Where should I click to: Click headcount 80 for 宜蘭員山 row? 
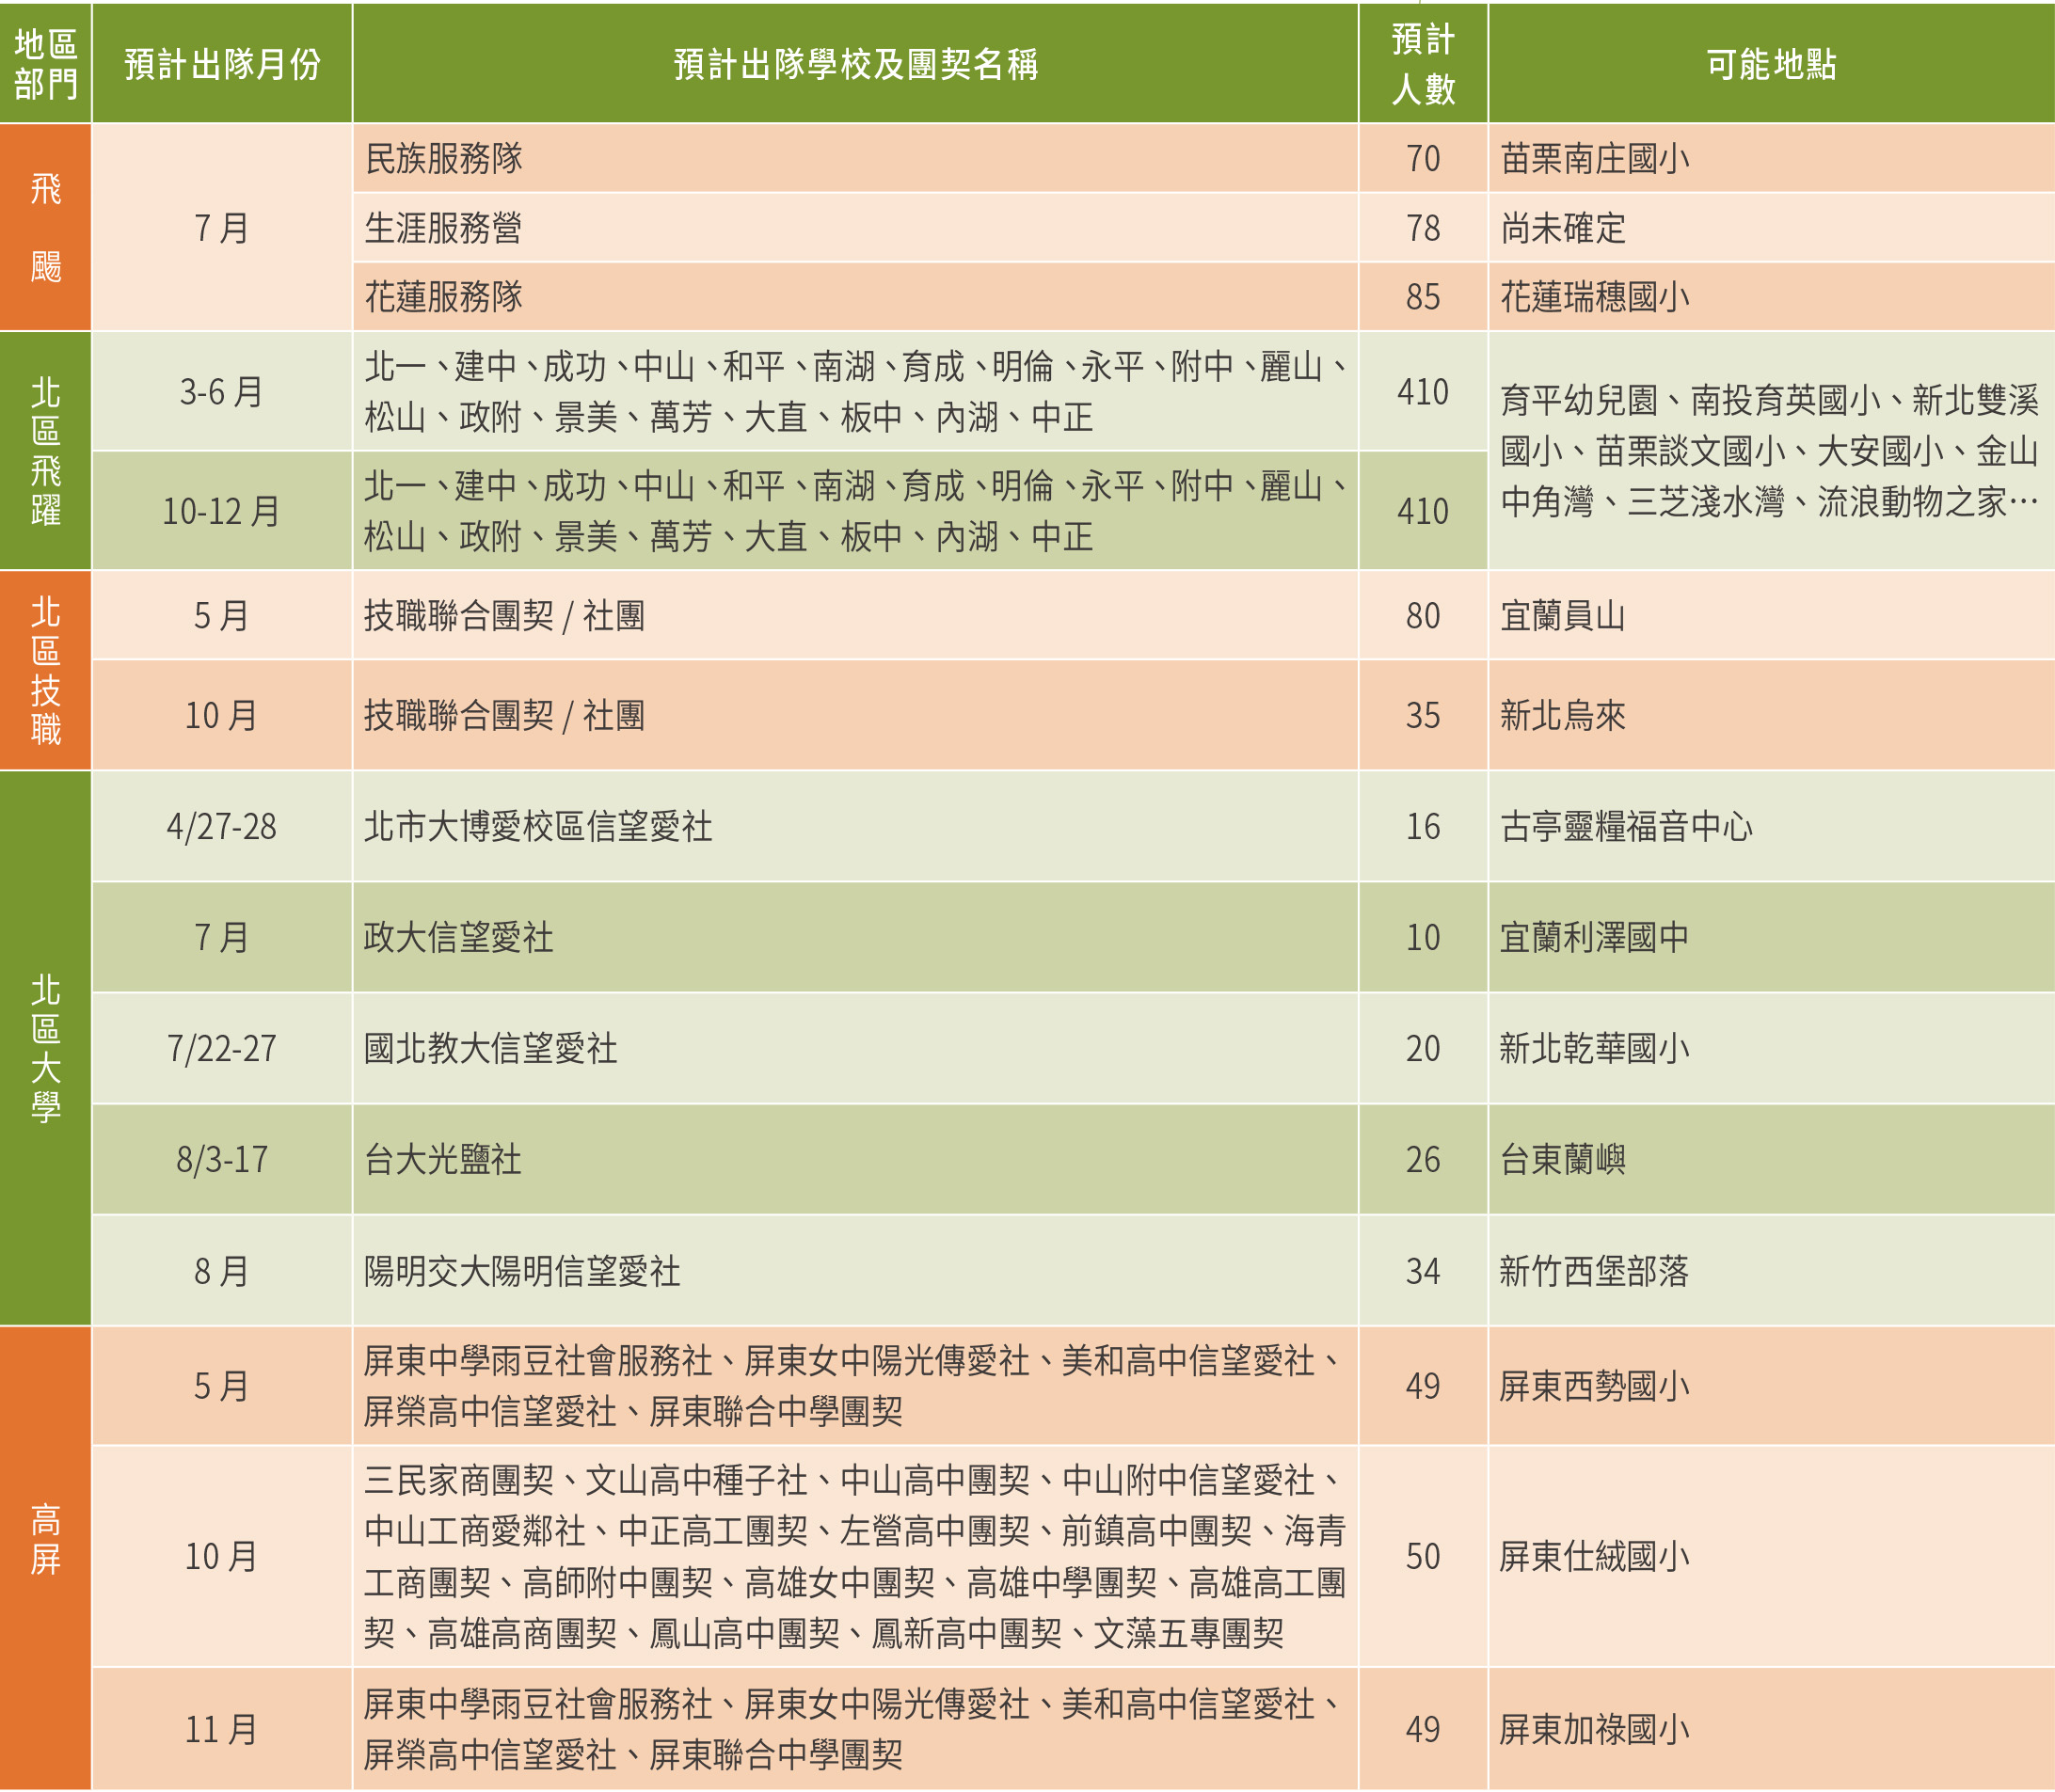[x=1423, y=615]
